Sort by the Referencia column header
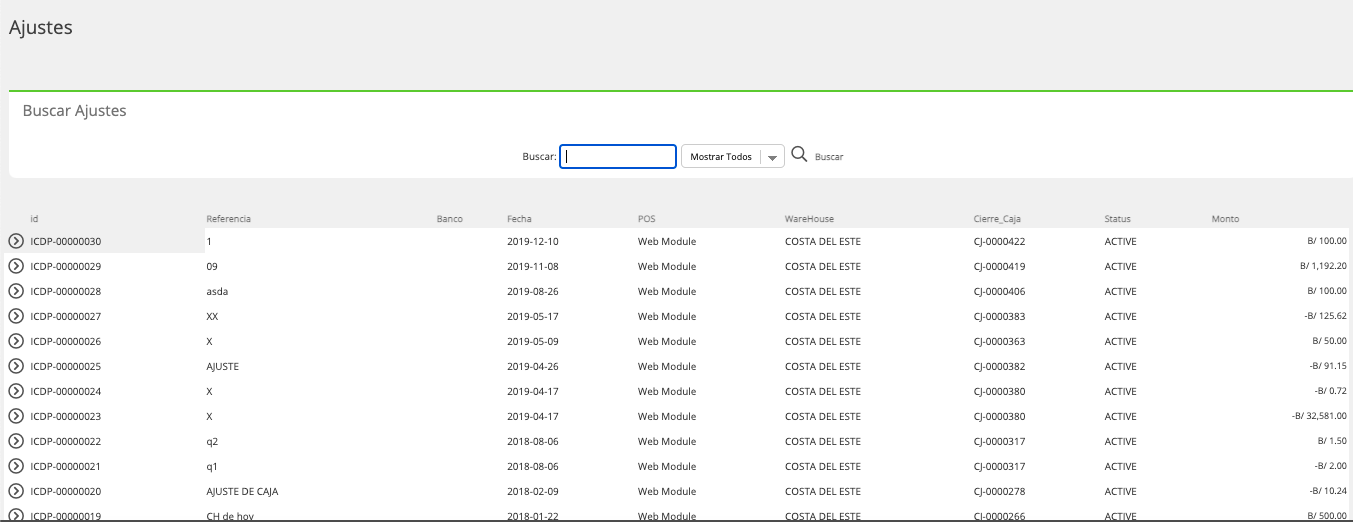 click(x=228, y=218)
